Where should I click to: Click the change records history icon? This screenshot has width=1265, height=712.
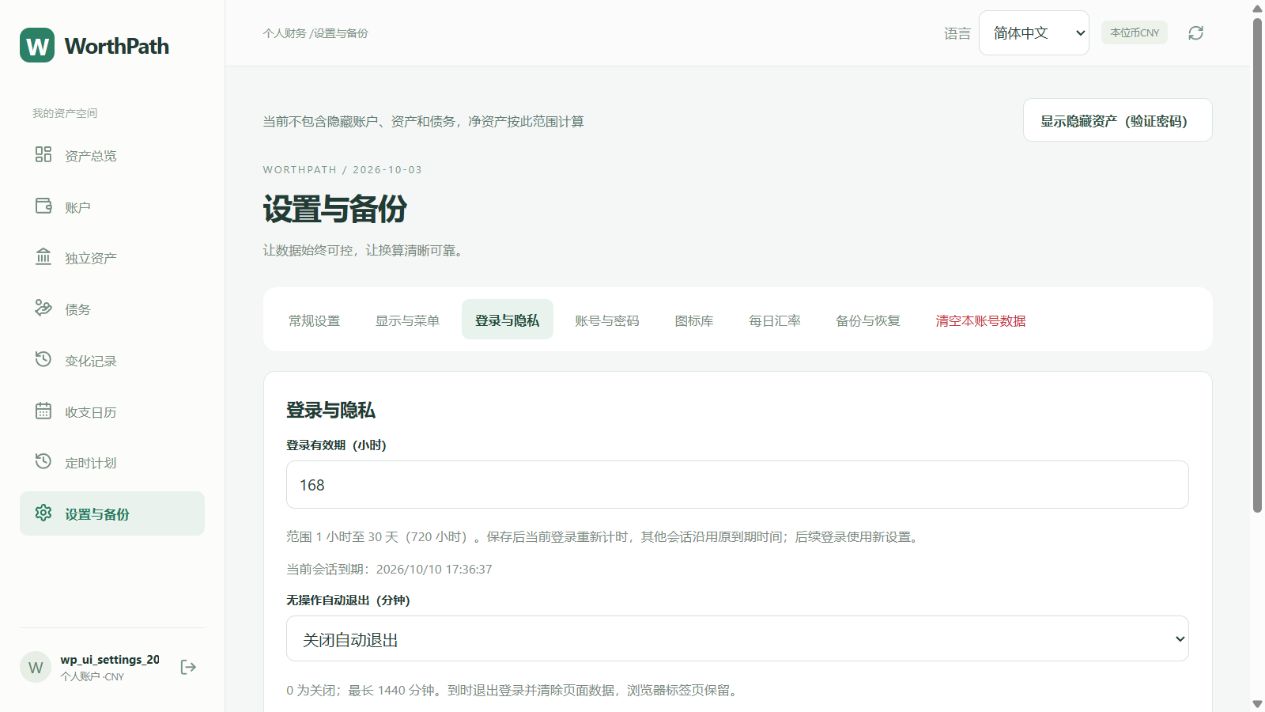click(x=43, y=359)
